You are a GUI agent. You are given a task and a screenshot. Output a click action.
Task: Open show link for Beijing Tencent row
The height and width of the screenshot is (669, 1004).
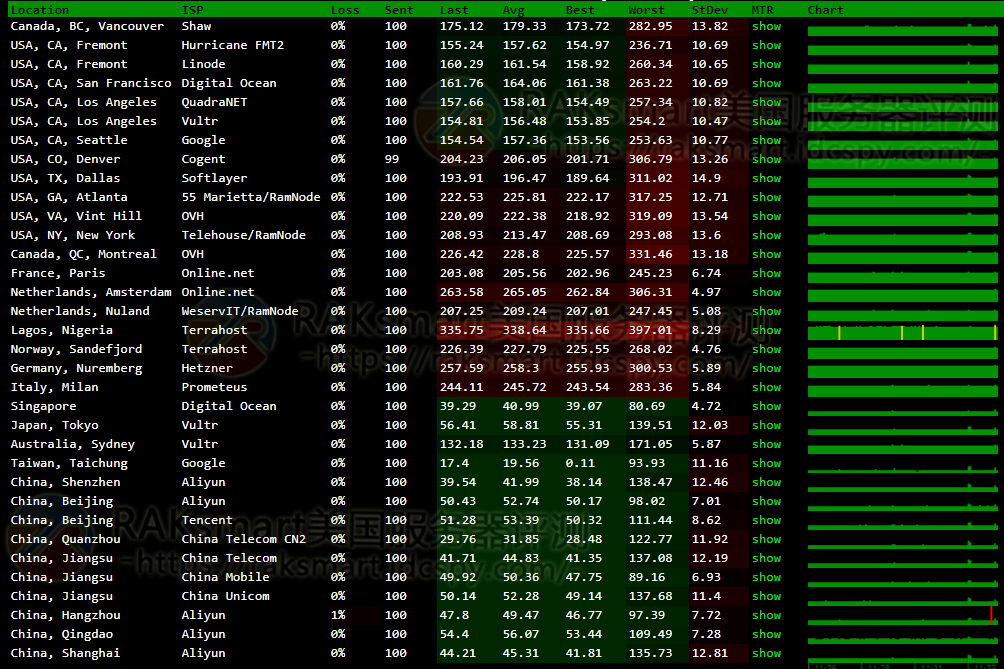point(766,520)
